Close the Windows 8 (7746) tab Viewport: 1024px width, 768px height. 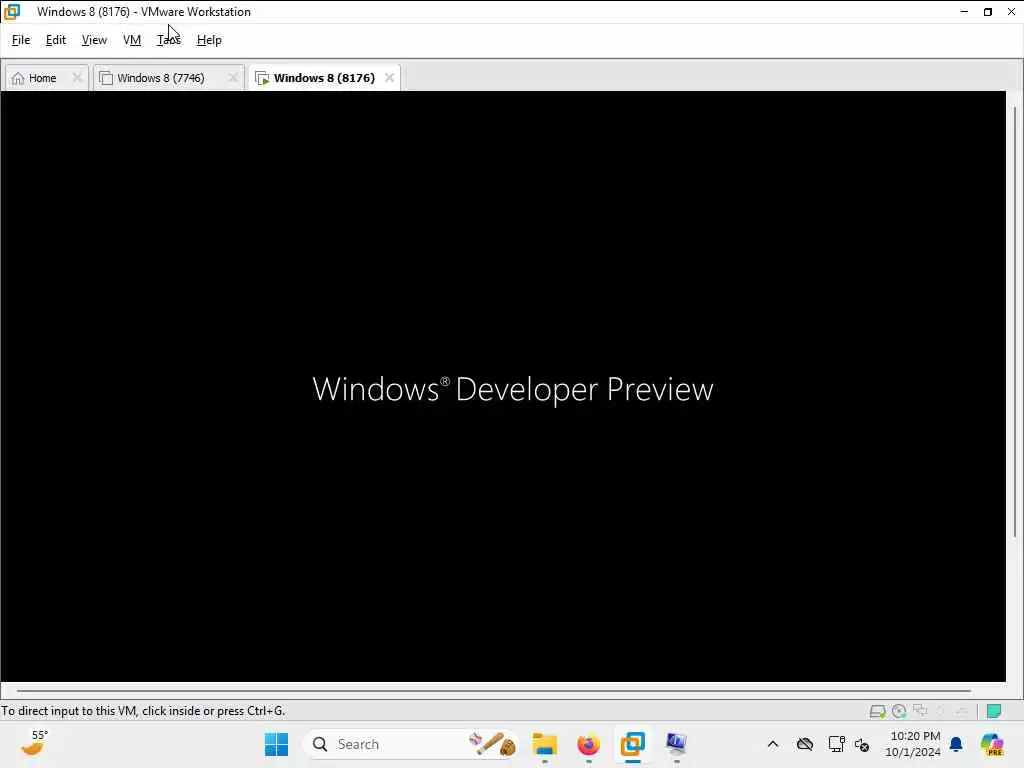click(232, 78)
